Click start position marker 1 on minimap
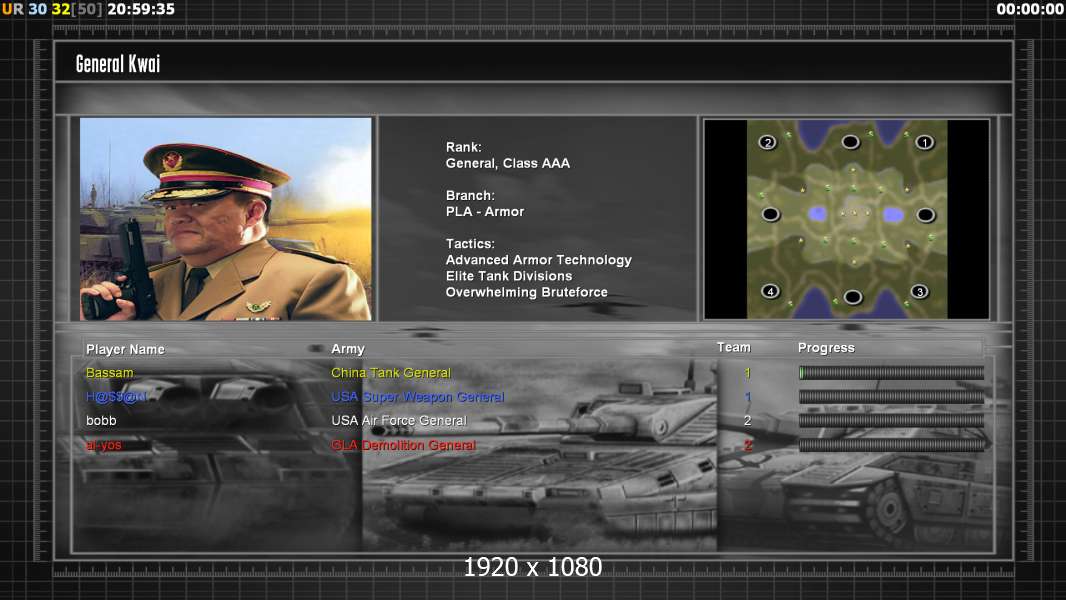This screenshot has width=1066, height=600. coord(924,143)
